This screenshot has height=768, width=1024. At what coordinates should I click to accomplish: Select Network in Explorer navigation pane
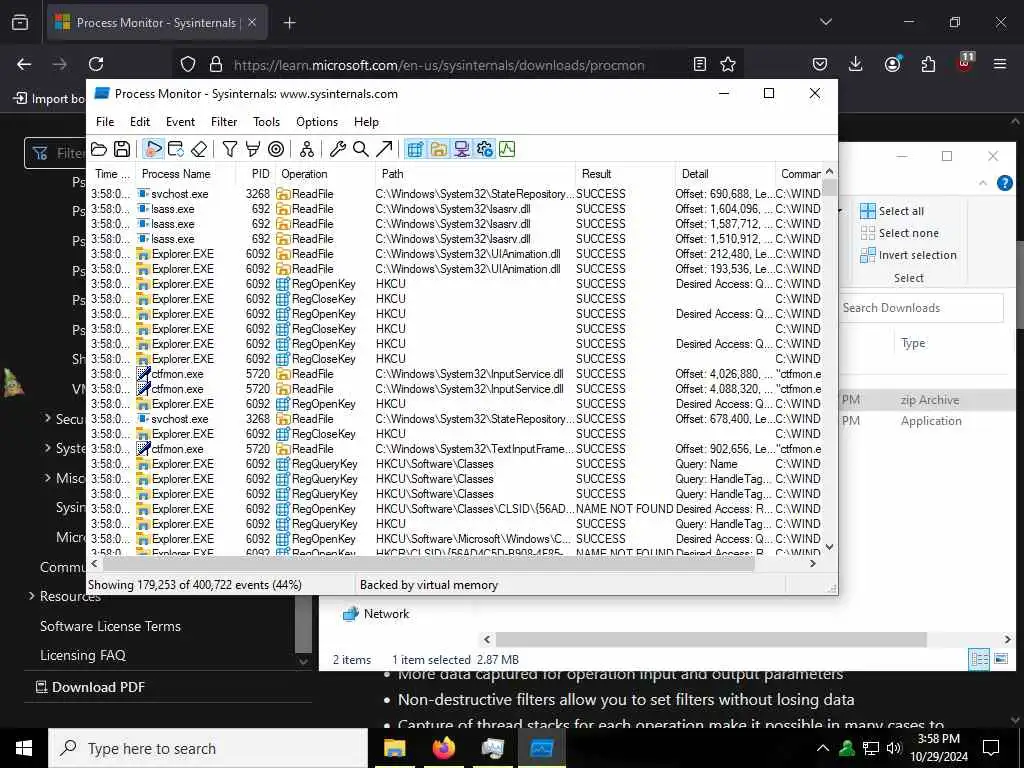(x=376, y=614)
